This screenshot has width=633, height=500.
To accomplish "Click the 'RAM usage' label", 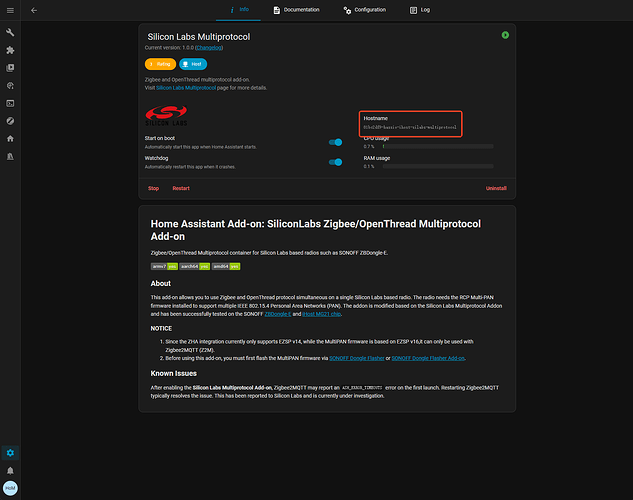I will coord(377,158).
